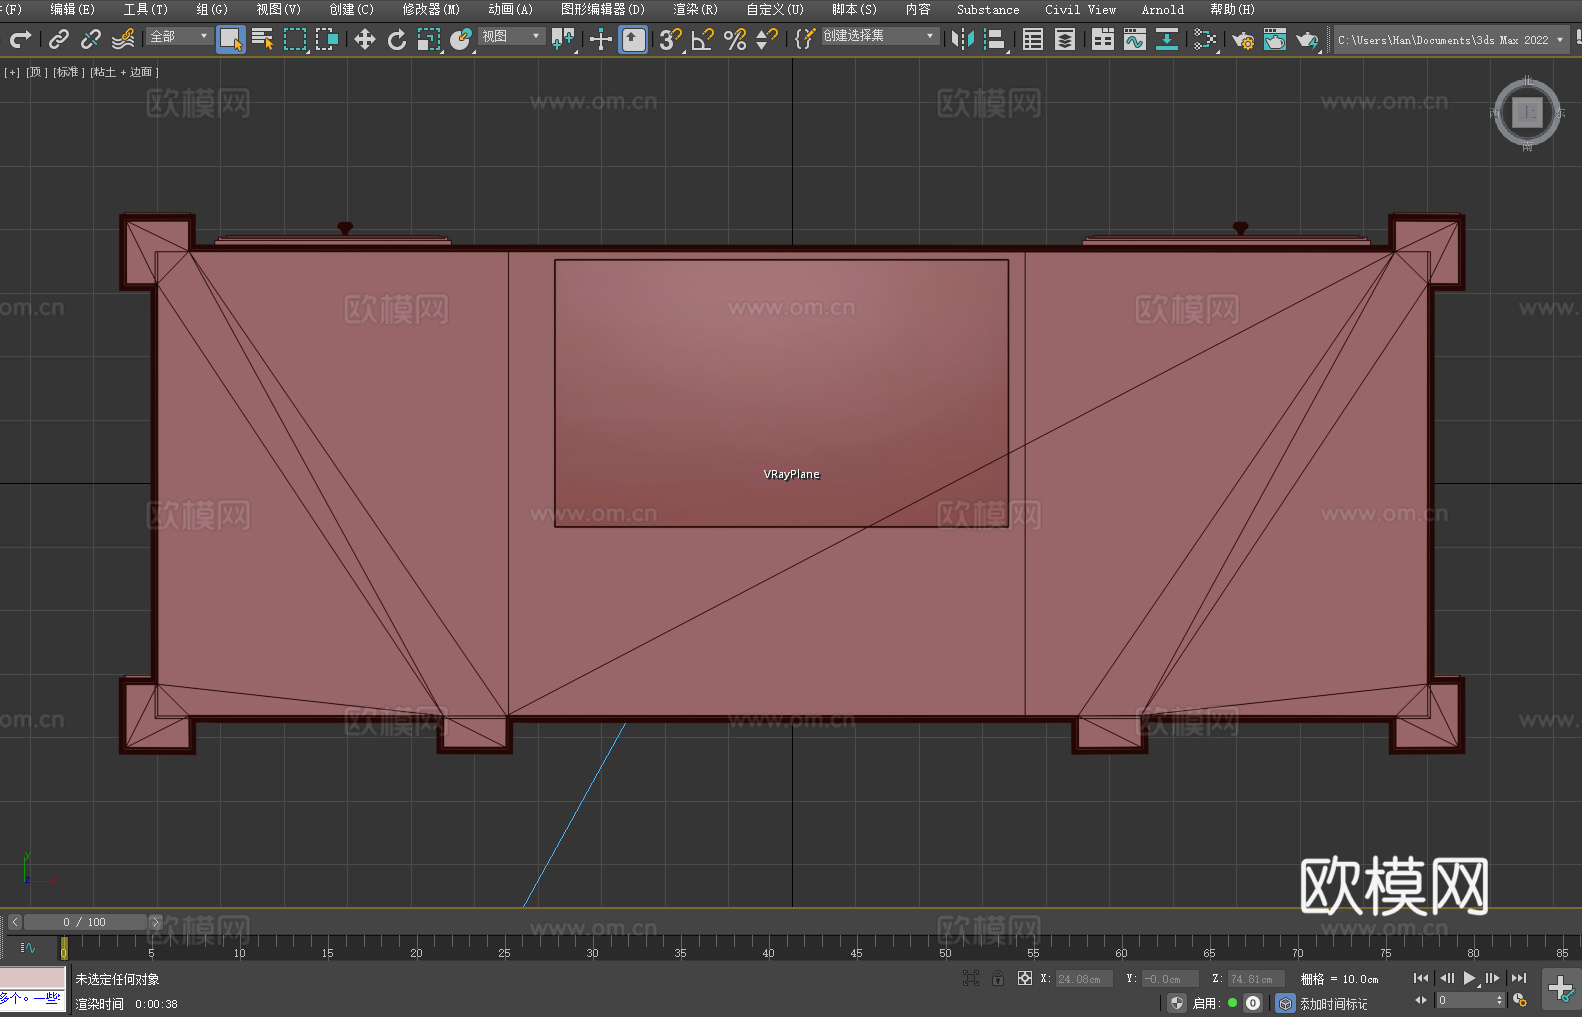
Task: Toggle the Selection Lock padlock icon
Action: click(x=998, y=978)
